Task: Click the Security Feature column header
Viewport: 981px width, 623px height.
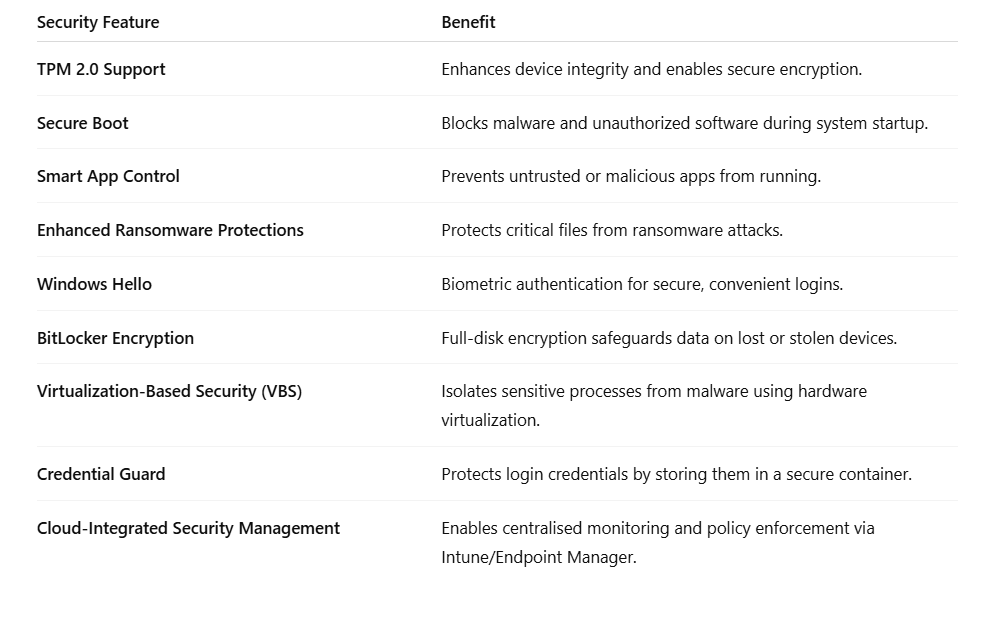Action: pos(98,22)
